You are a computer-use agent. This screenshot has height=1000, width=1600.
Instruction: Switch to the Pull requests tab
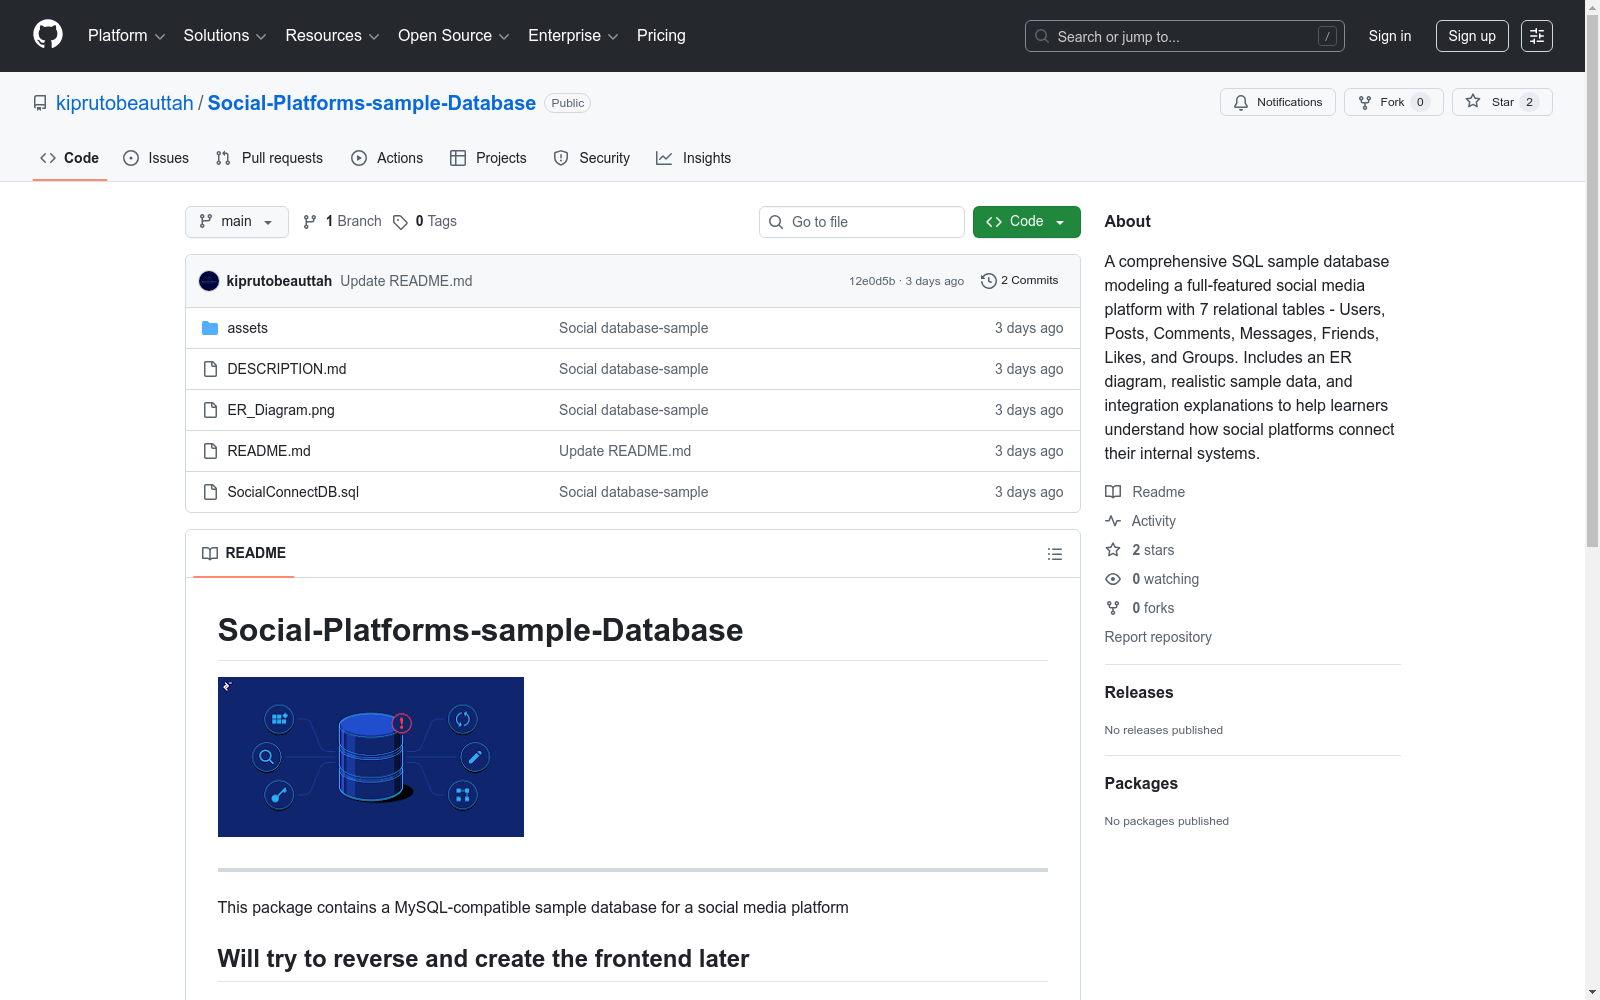point(269,158)
